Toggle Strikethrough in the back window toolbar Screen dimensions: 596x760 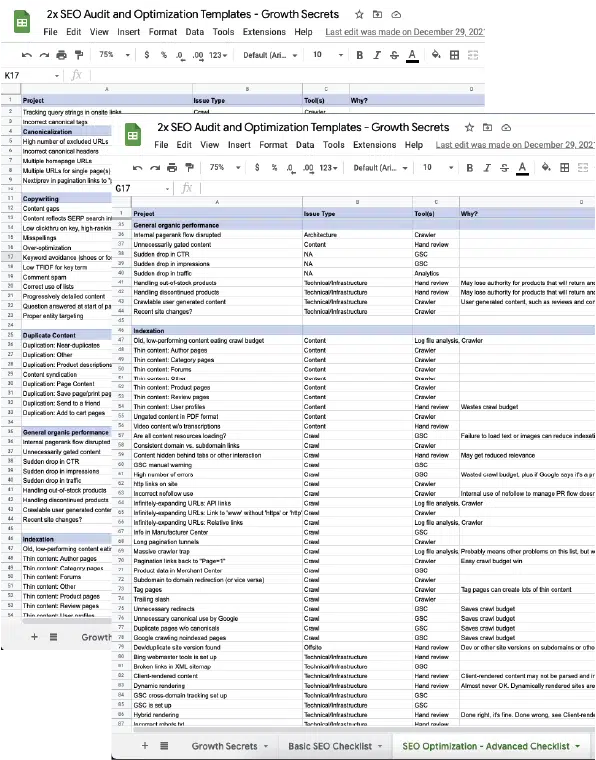[x=394, y=55]
